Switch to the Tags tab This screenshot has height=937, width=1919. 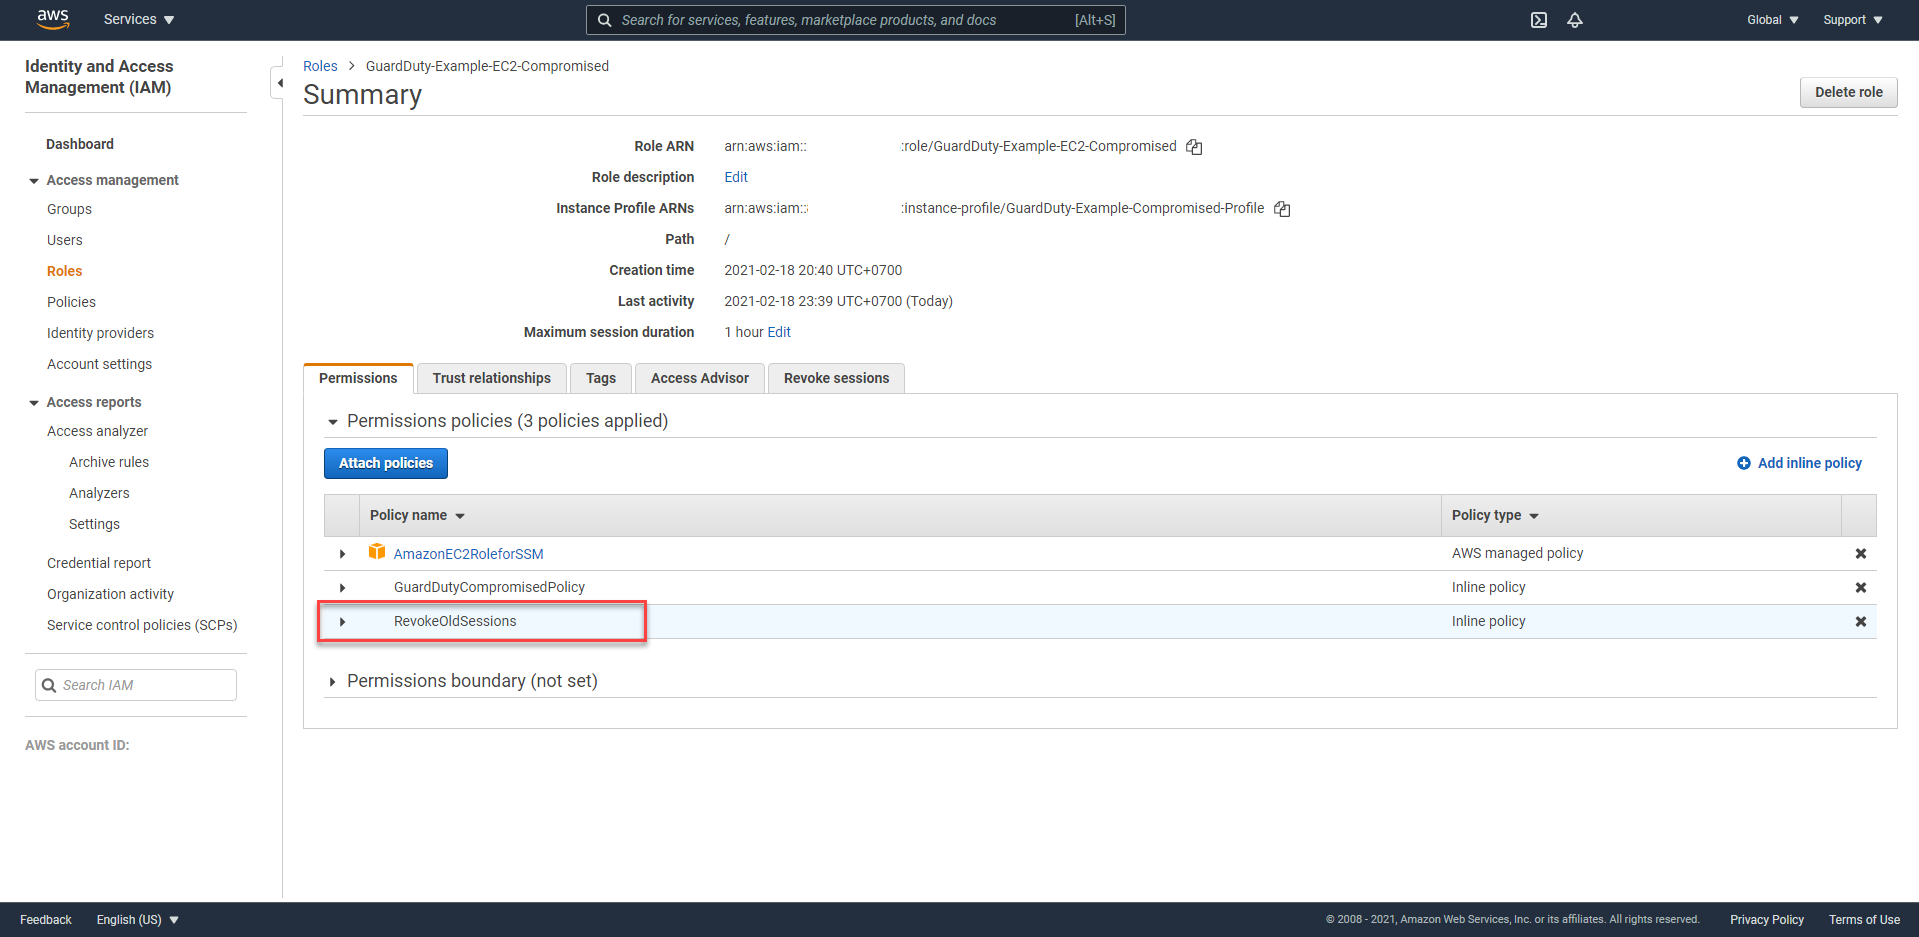pyautogui.click(x=601, y=378)
